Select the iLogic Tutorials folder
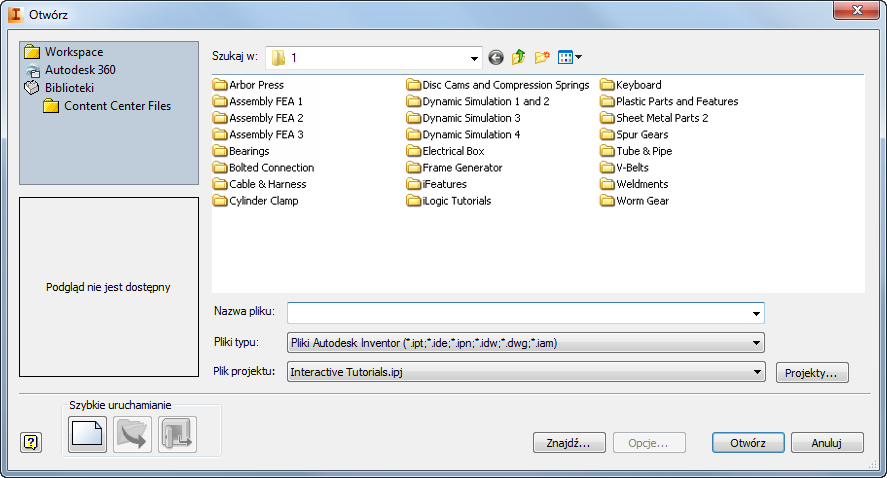The width and height of the screenshot is (887, 478). pos(449,201)
